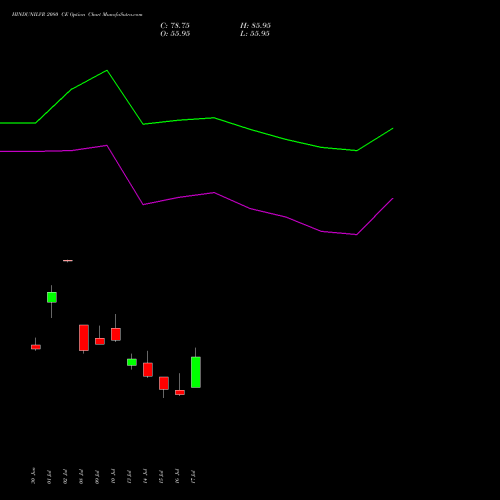500x500 pixels.
Task: Click the HINDUNILVR CE Options chart title
Action: click(77, 15)
